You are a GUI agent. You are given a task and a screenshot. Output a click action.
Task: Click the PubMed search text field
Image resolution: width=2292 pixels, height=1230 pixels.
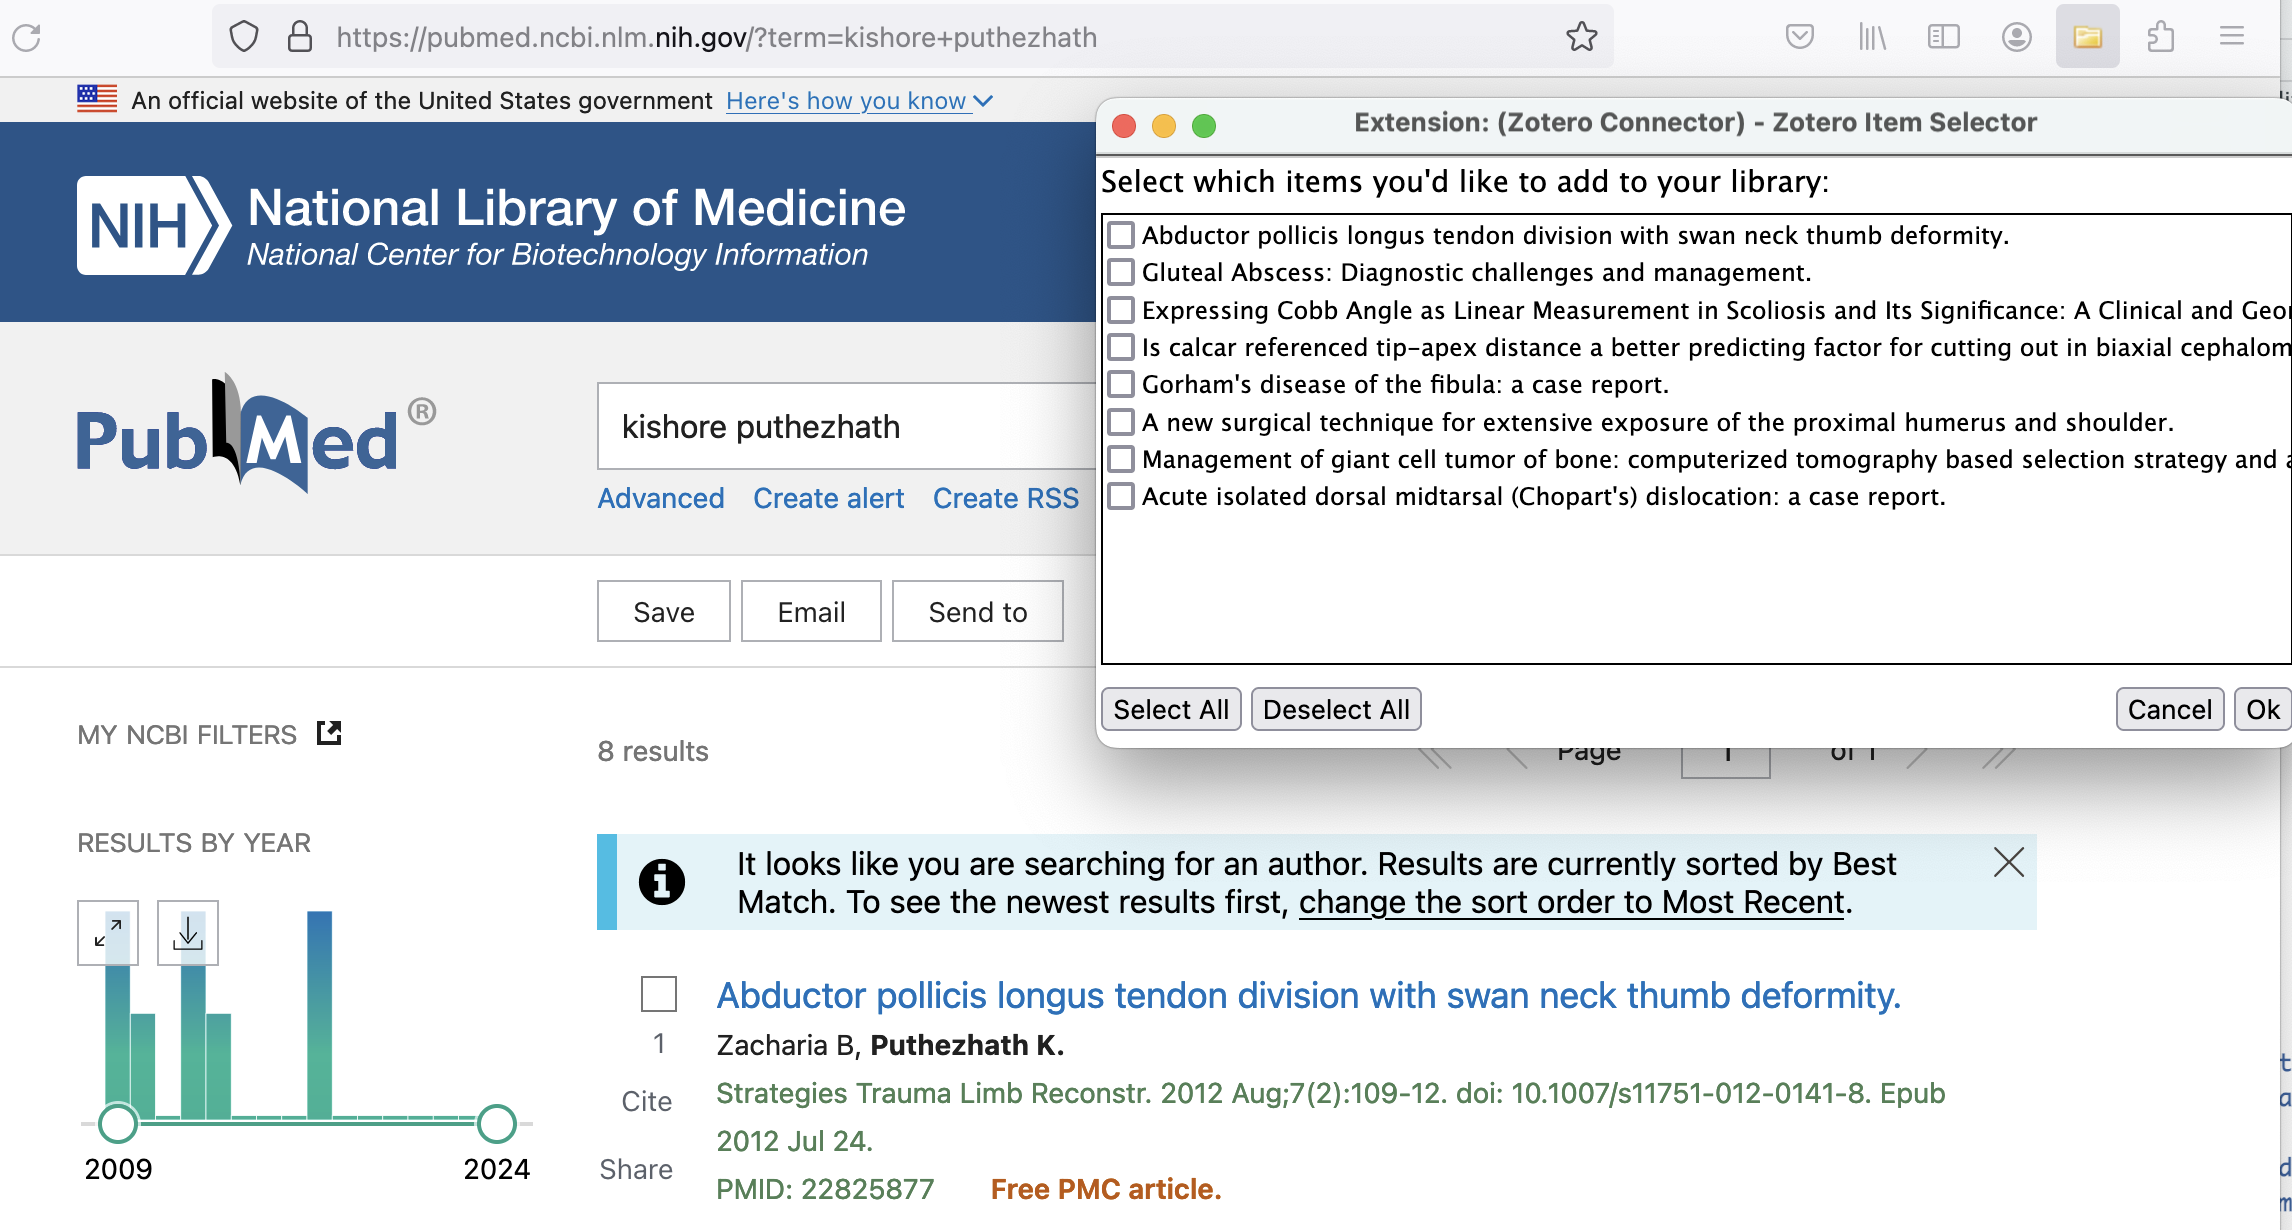(x=840, y=427)
